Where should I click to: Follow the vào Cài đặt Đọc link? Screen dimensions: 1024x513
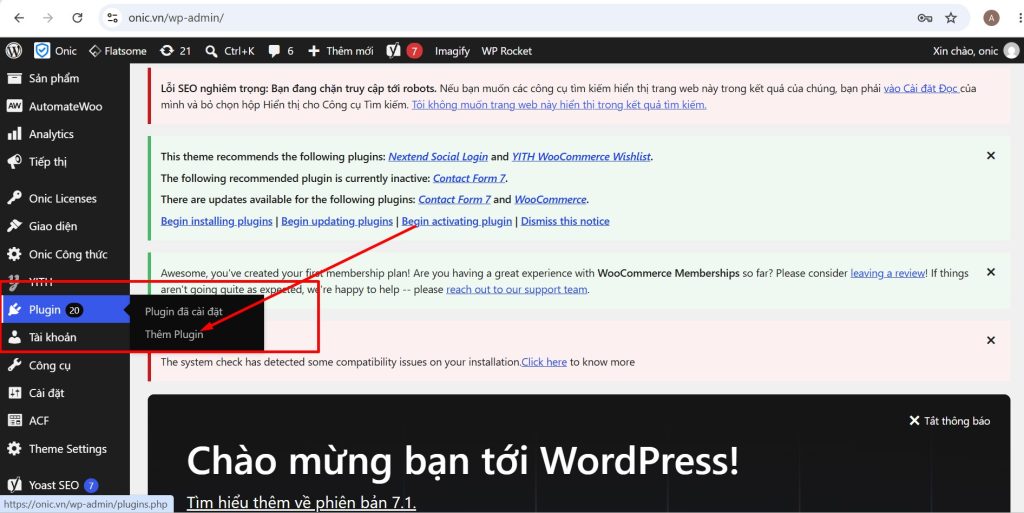click(x=921, y=88)
